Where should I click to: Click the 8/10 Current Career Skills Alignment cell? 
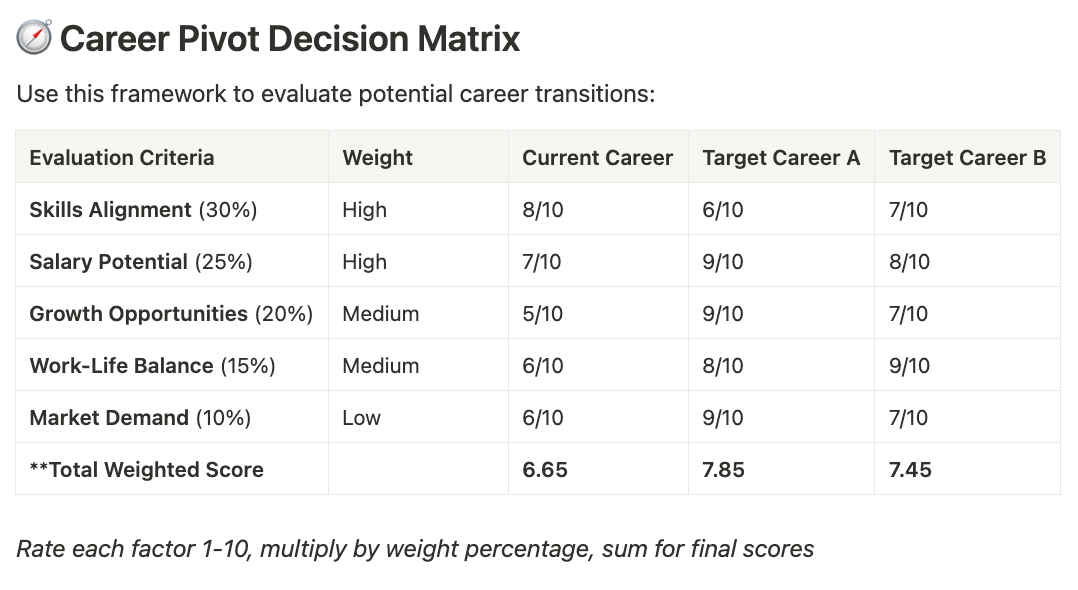[542, 210]
